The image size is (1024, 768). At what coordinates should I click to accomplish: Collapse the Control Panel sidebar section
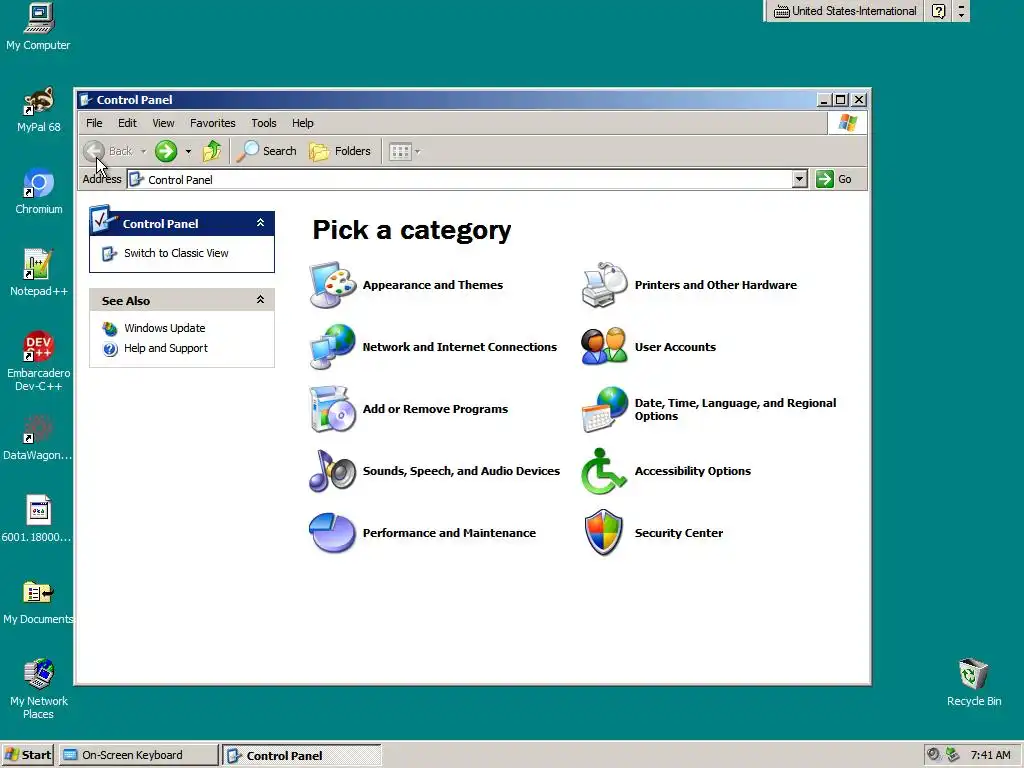pyautogui.click(x=260, y=223)
